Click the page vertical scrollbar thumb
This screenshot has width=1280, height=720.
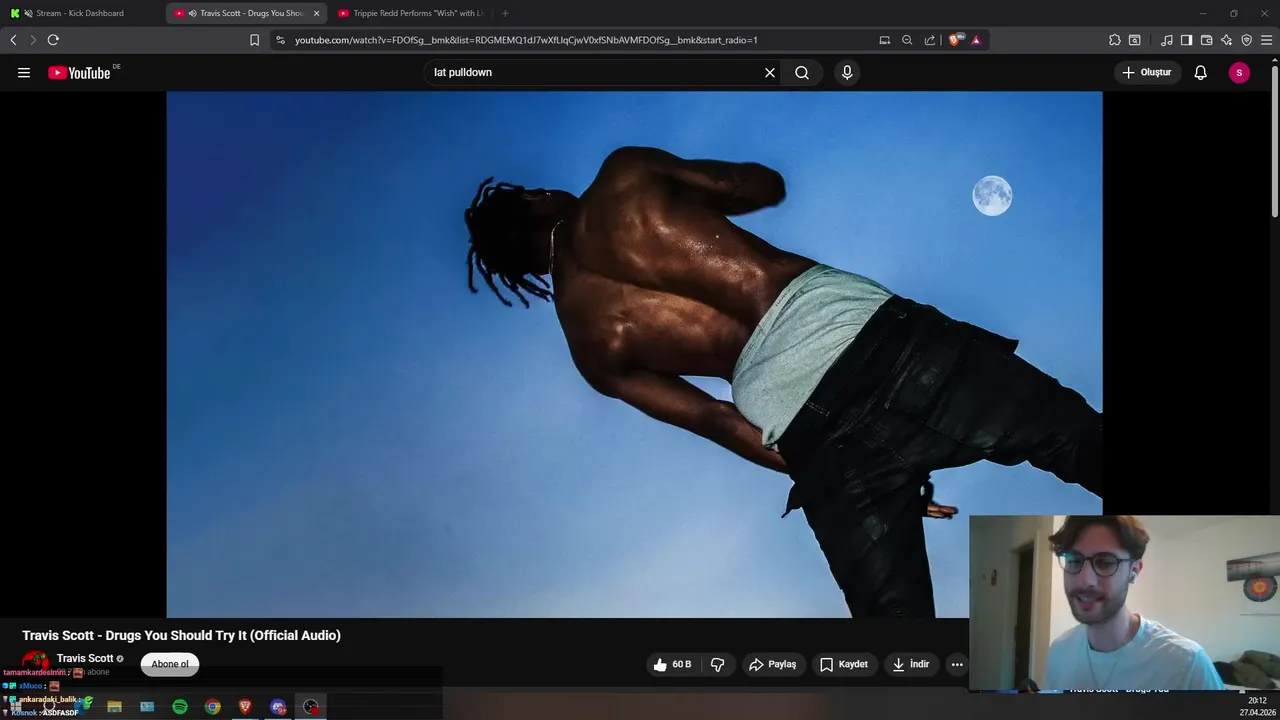(x=1274, y=141)
